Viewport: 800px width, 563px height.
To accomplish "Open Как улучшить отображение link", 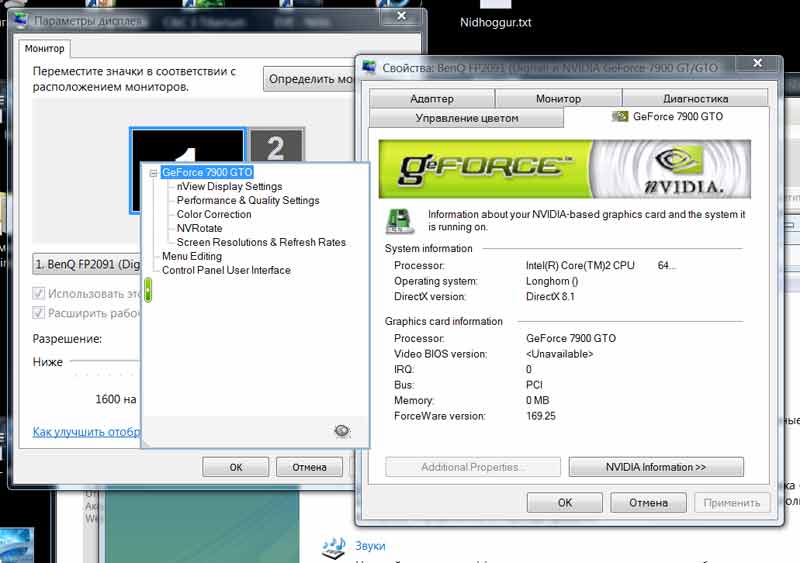I will click(86, 432).
